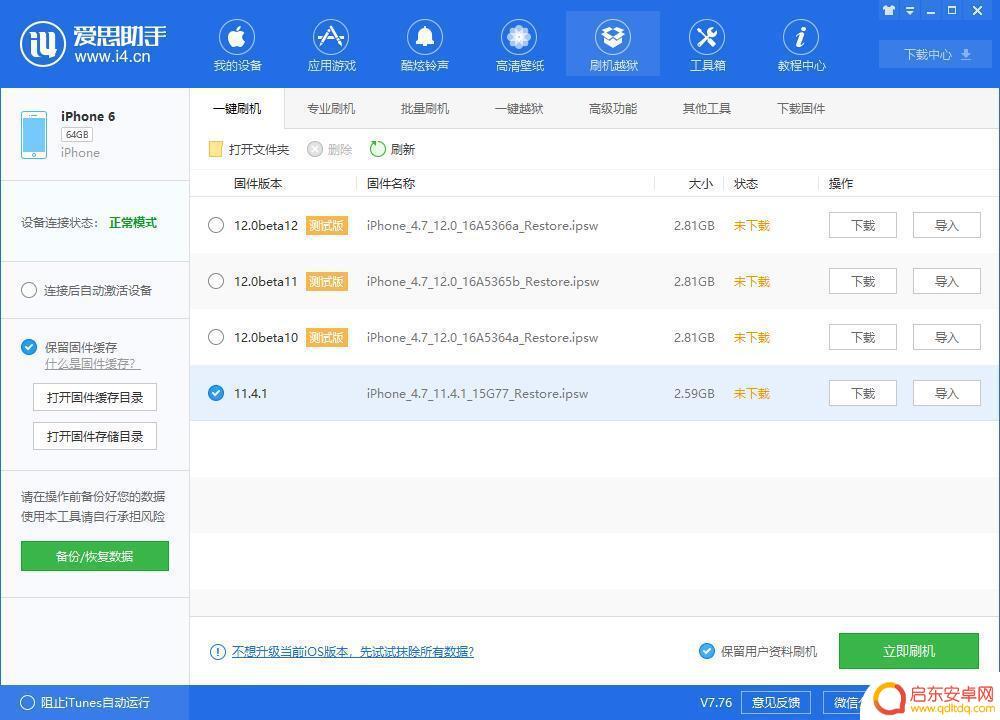Click the 64GB storage badge

(77, 135)
